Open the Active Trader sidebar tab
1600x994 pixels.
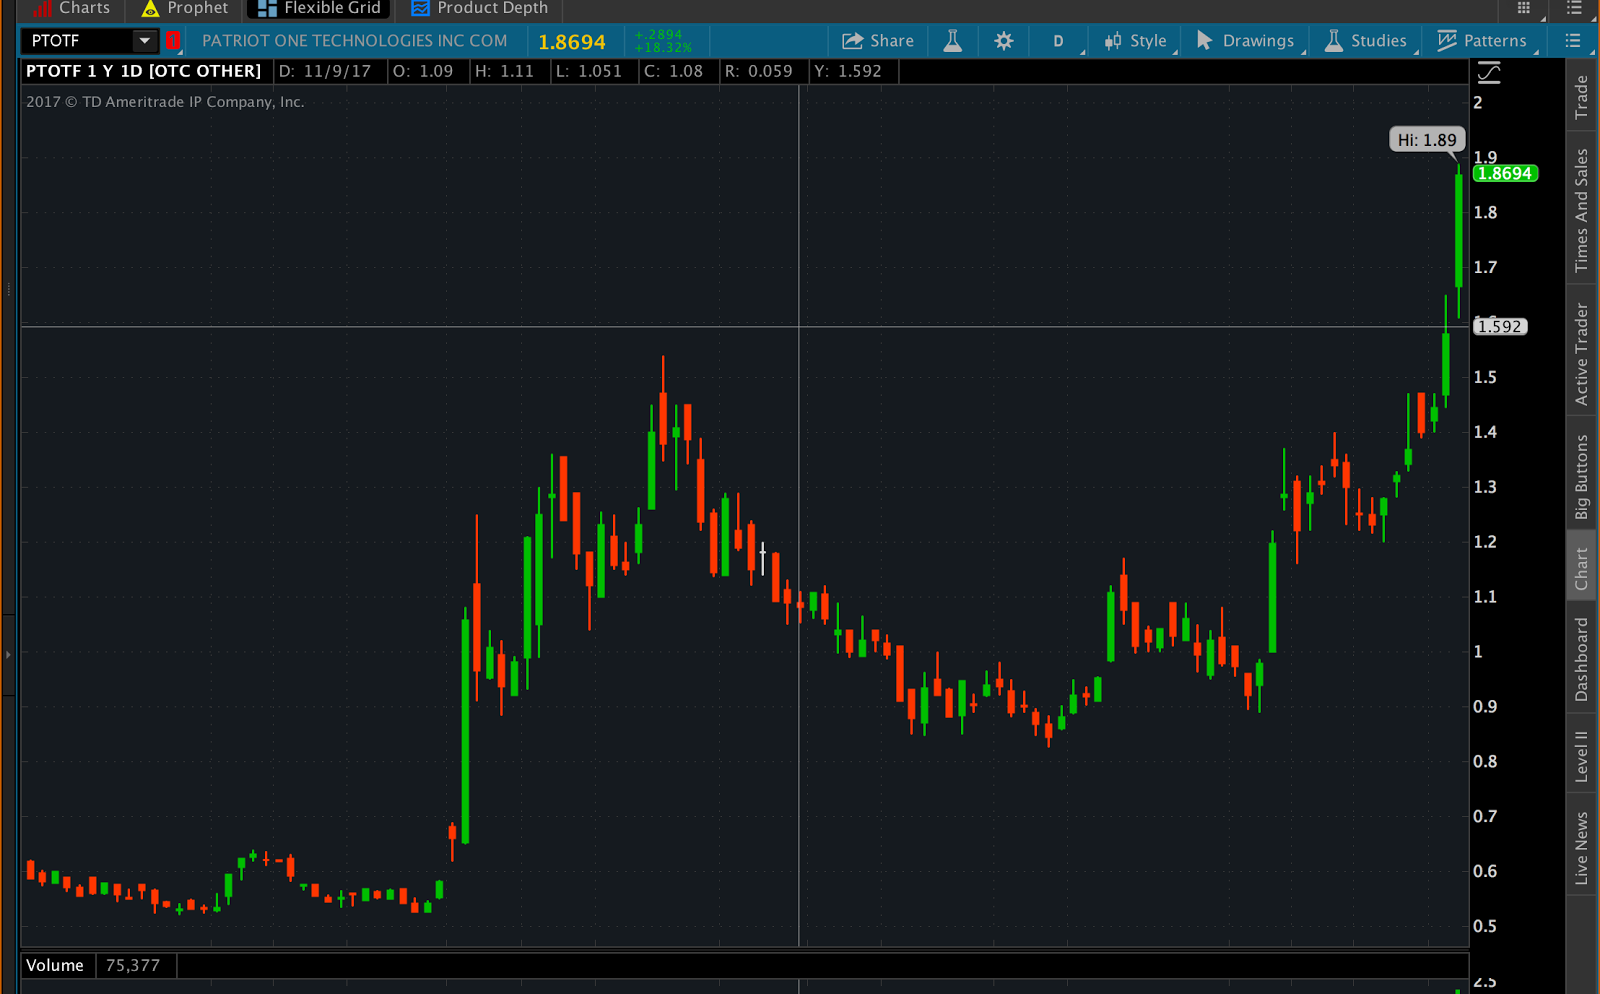coord(1582,354)
